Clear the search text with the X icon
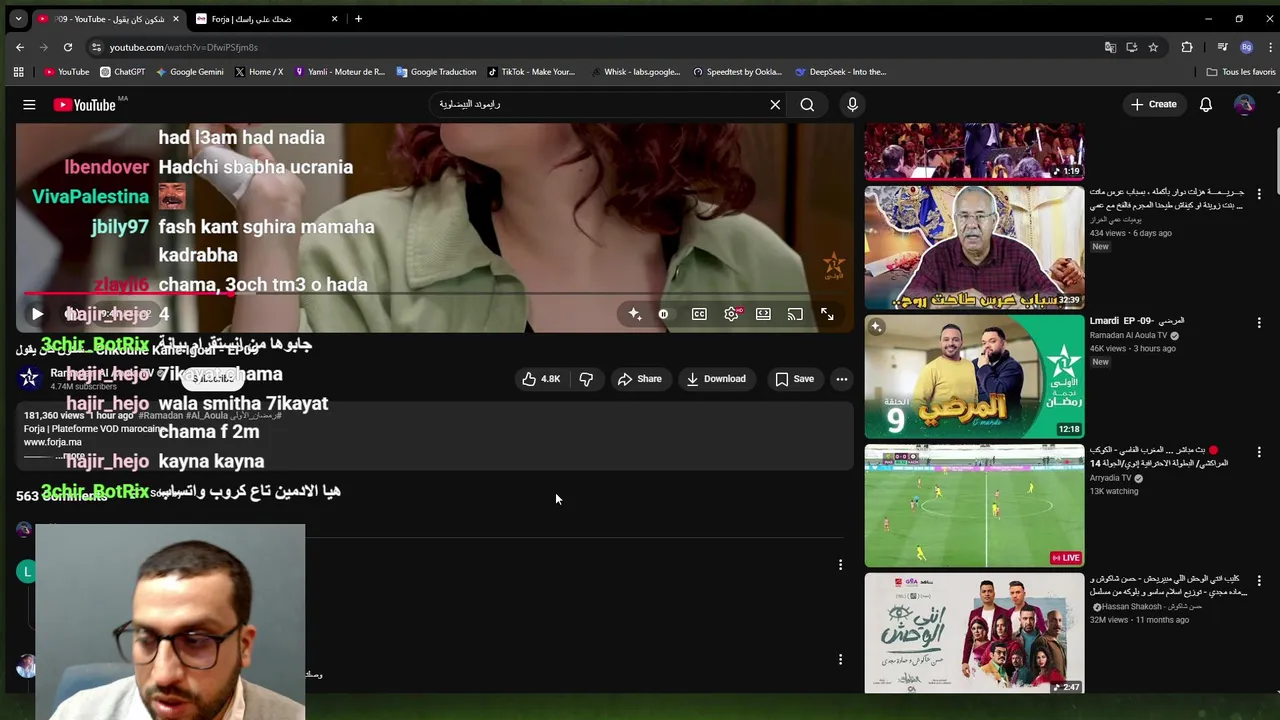 pyautogui.click(x=775, y=104)
